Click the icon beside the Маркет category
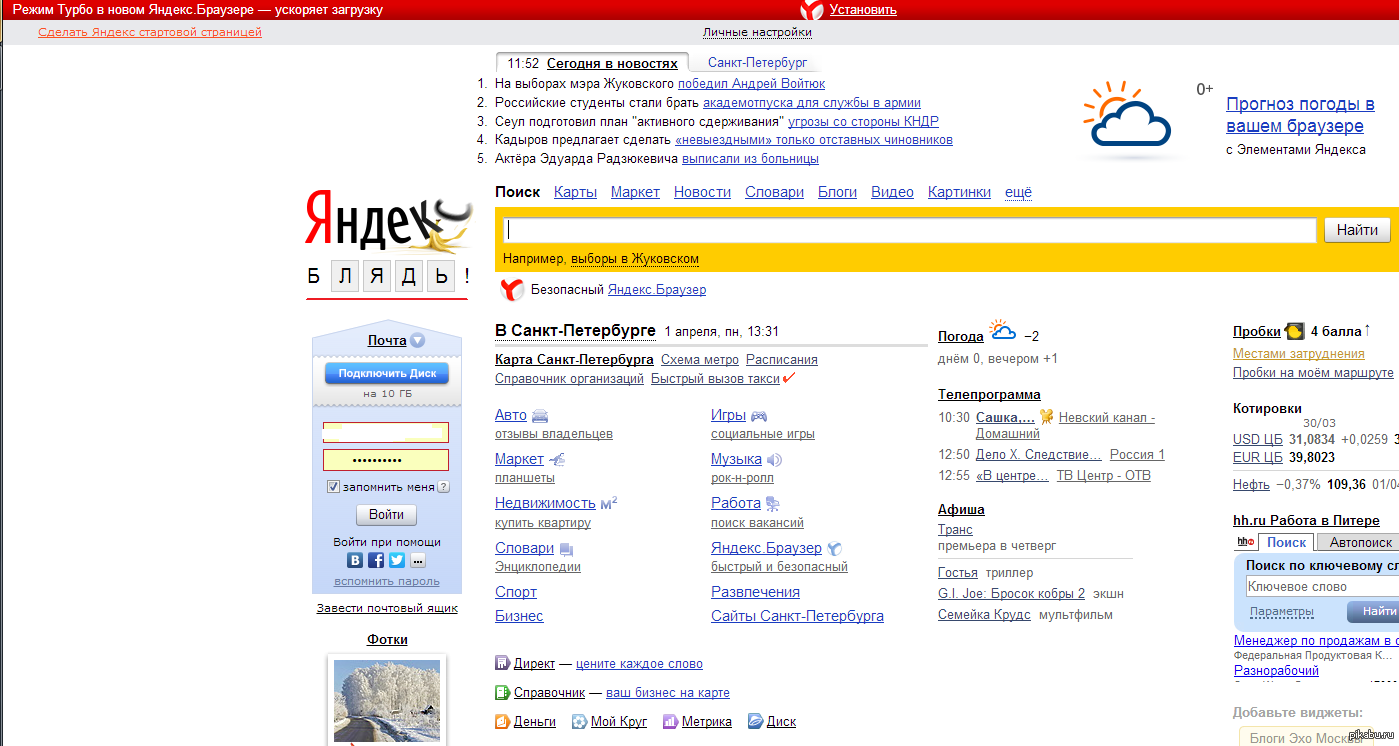The height and width of the screenshot is (746, 1399). click(x=557, y=460)
